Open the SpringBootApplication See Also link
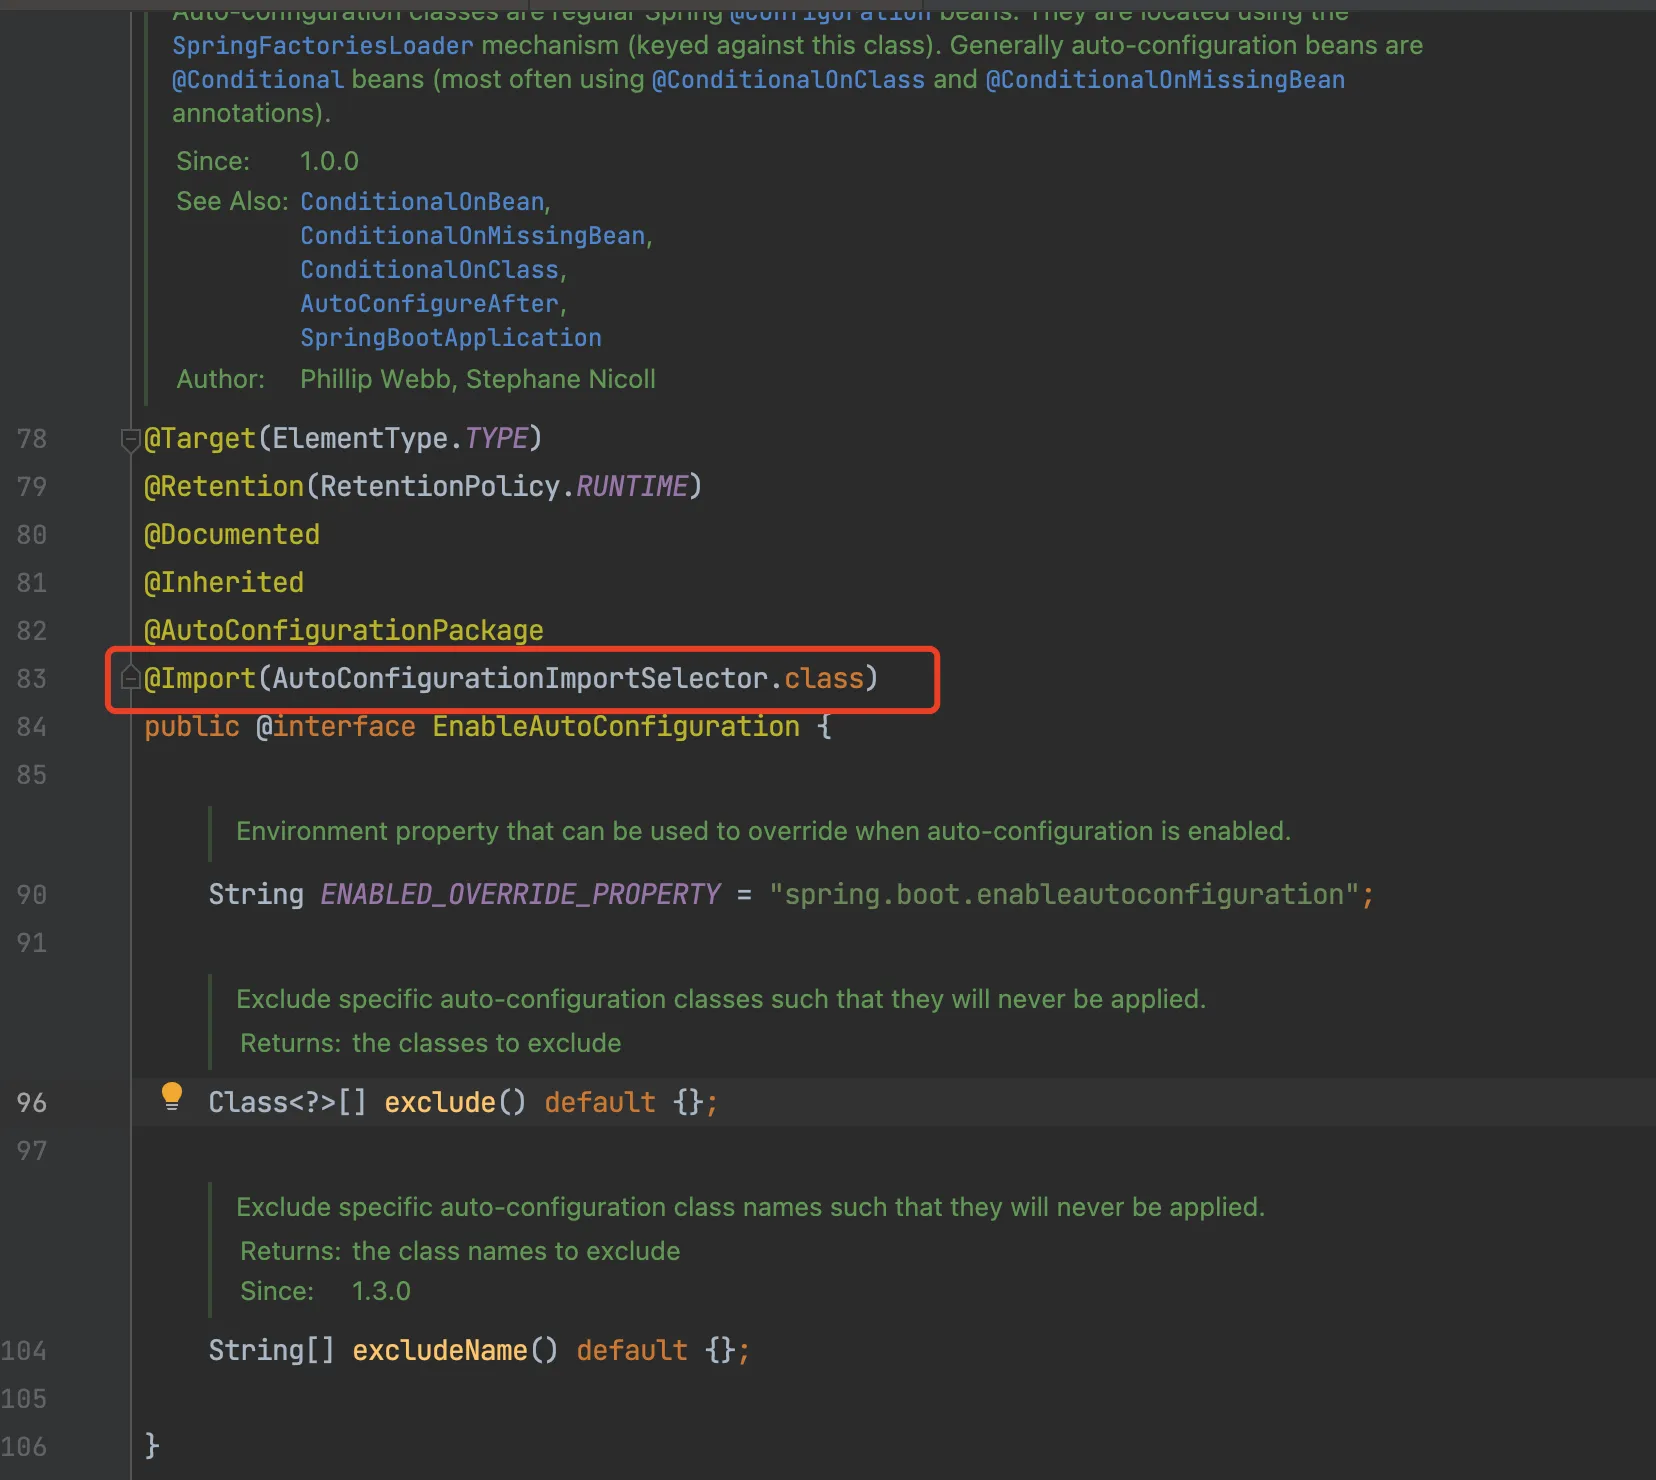Screen dimensions: 1656x1480 [451, 338]
